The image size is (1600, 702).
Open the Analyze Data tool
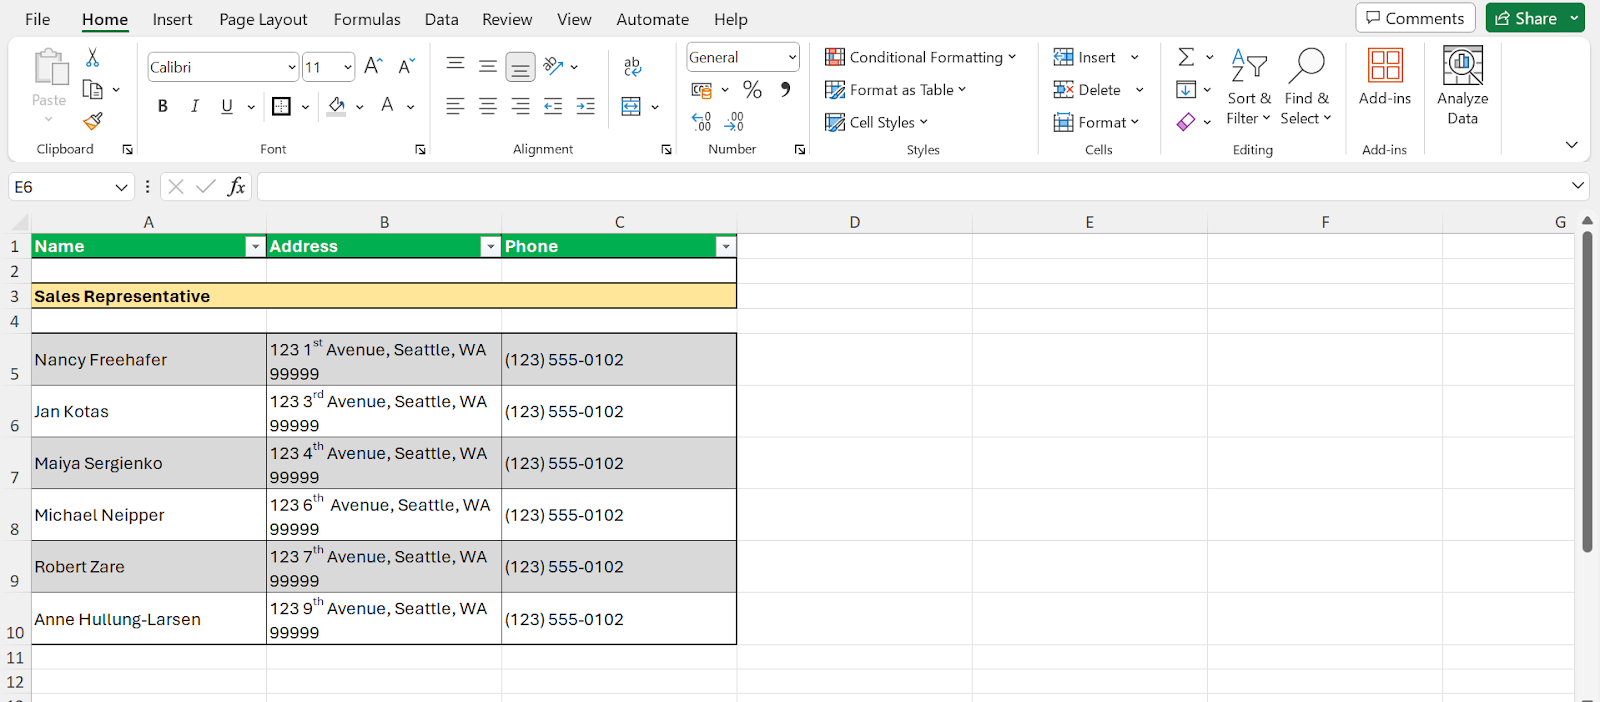(1462, 86)
